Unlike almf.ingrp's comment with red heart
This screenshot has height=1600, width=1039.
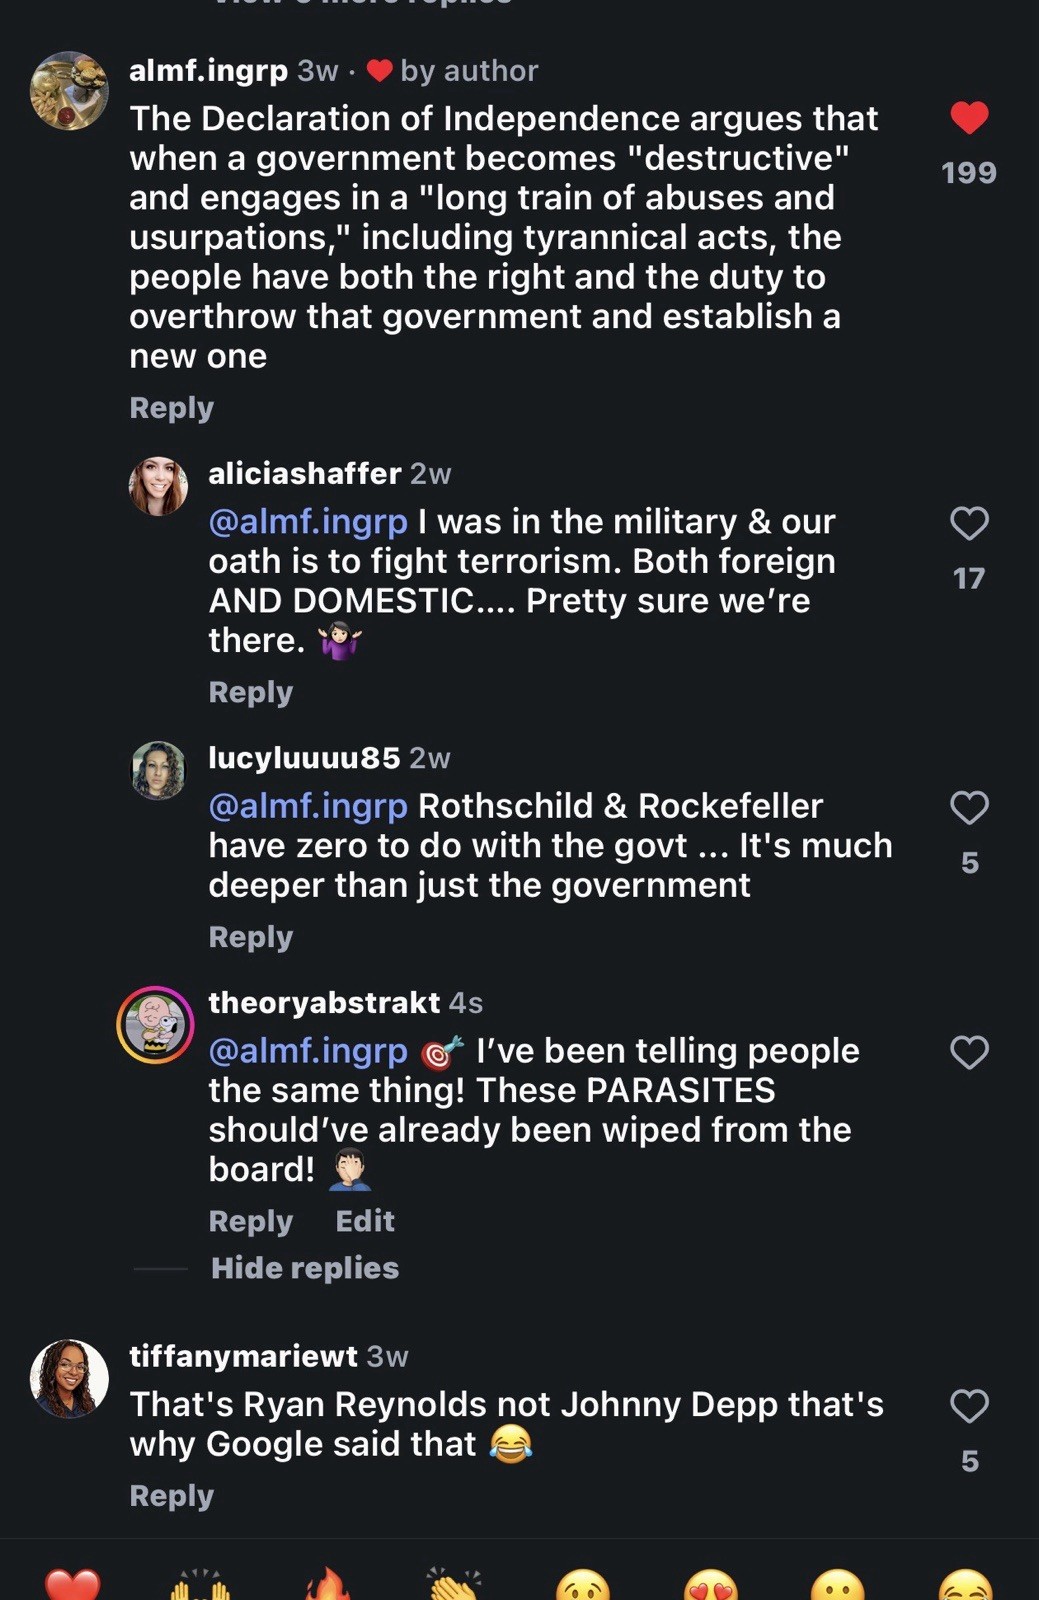coord(969,118)
